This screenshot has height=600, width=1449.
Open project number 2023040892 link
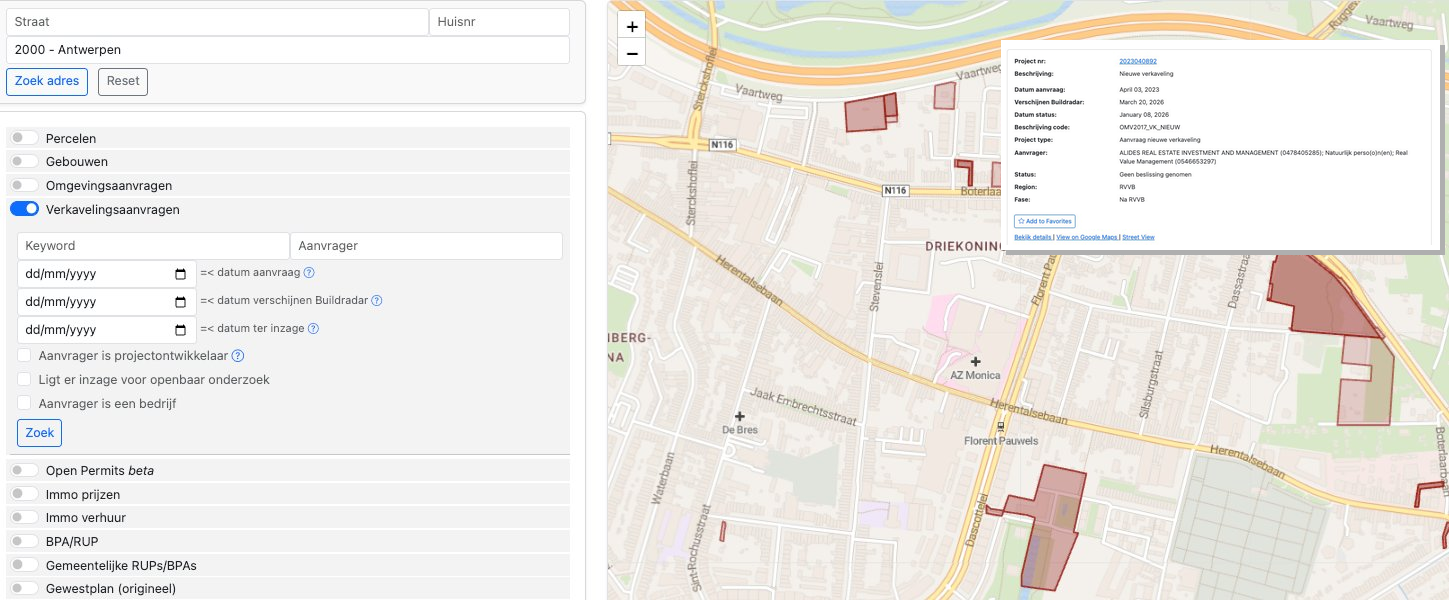(x=1137, y=61)
